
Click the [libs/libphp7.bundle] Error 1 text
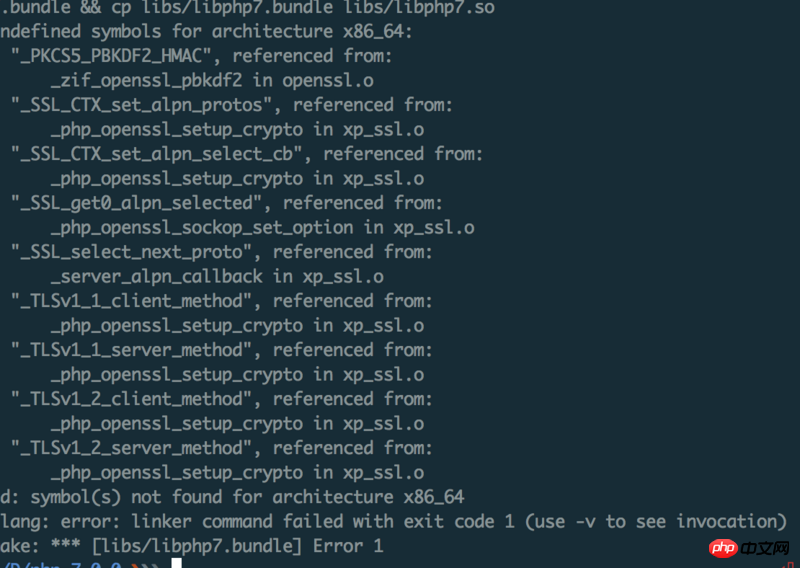(x=237, y=546)
